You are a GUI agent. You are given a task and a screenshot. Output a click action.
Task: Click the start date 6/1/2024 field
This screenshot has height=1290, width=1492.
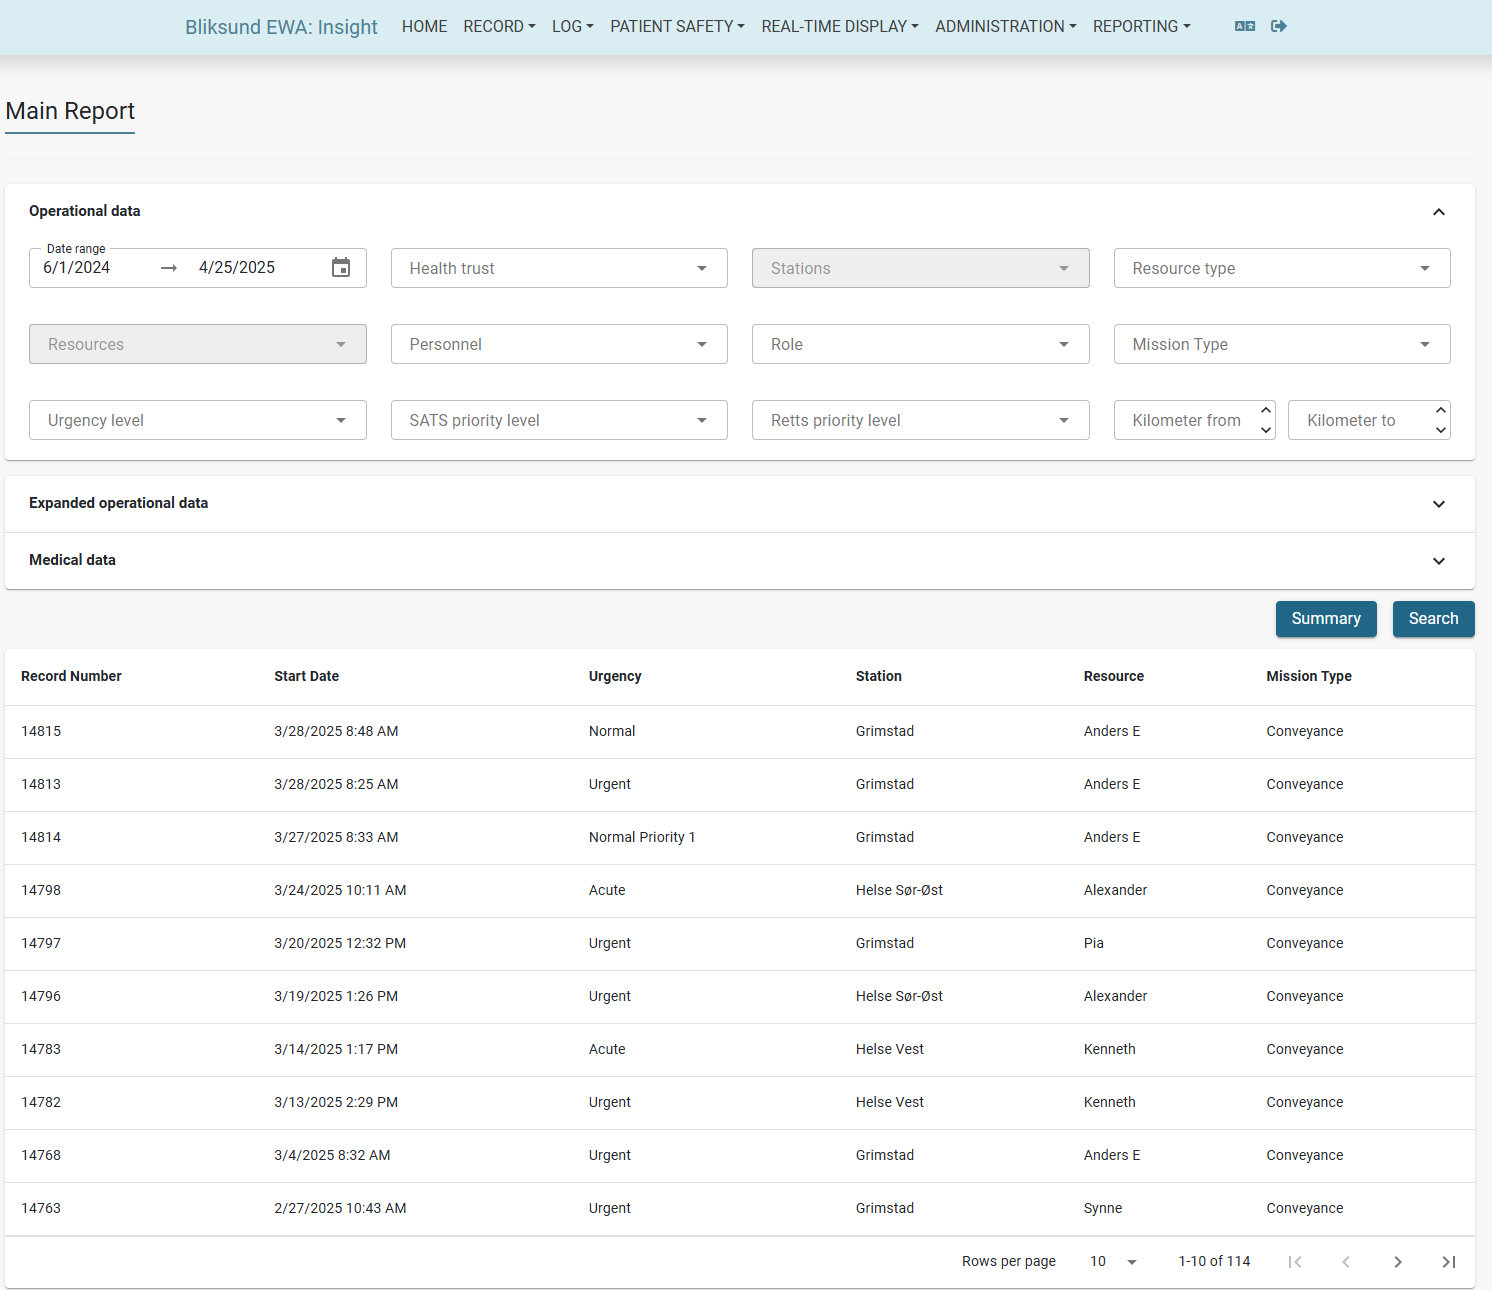tap(77, 268)
